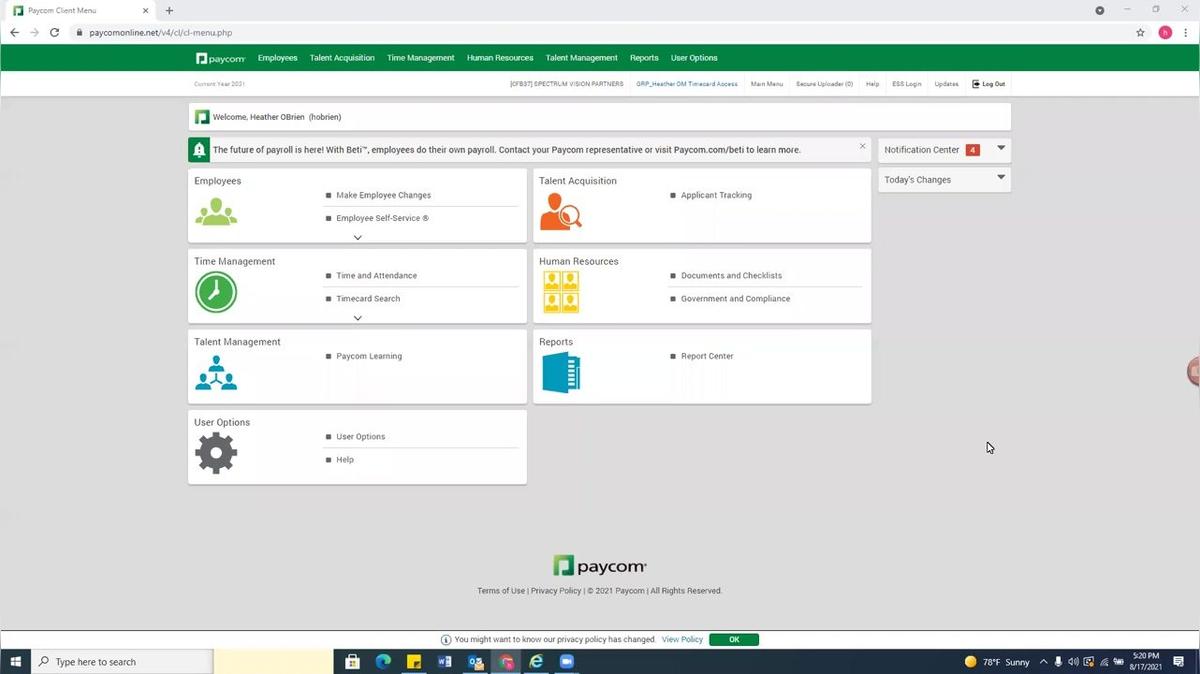Dismiss the Beti payroll banner

(x=861, y=146)
